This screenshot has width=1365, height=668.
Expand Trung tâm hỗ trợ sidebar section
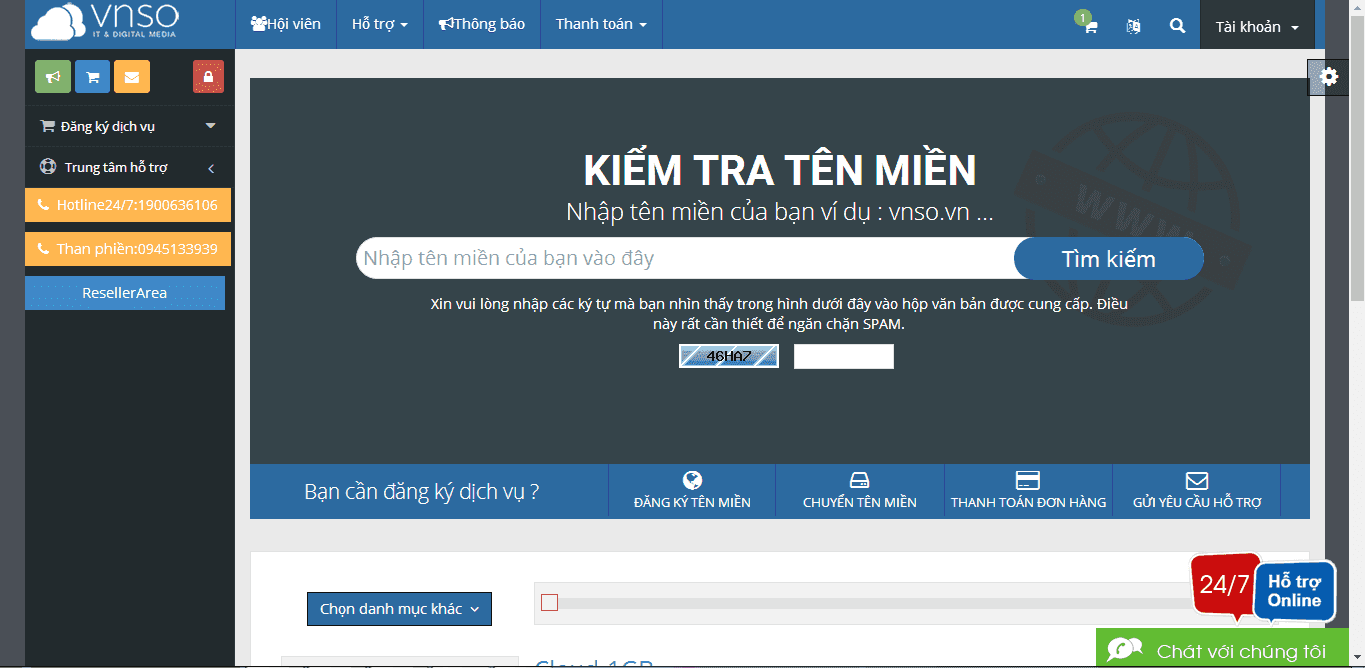click(x=128, y=167)
